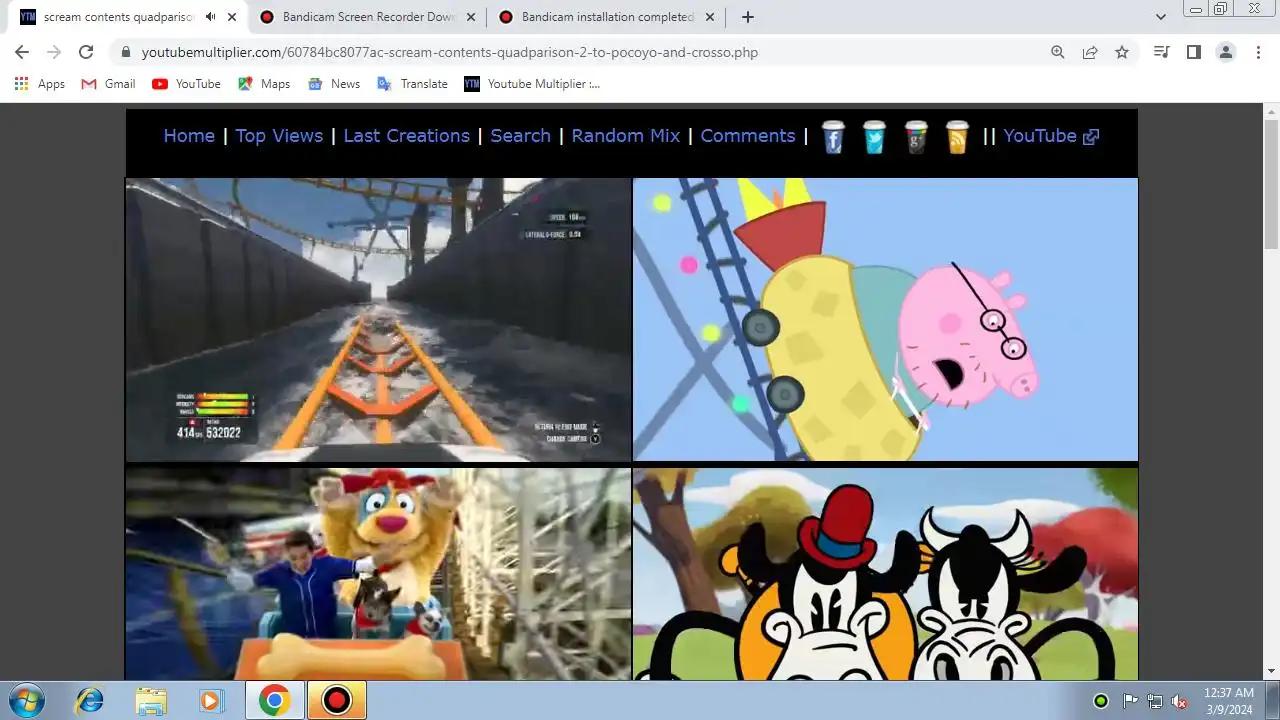Open Windows Media Player from taskbar
The height and width of the screenshot is (720, 1280).
click(x=211, y=700)
